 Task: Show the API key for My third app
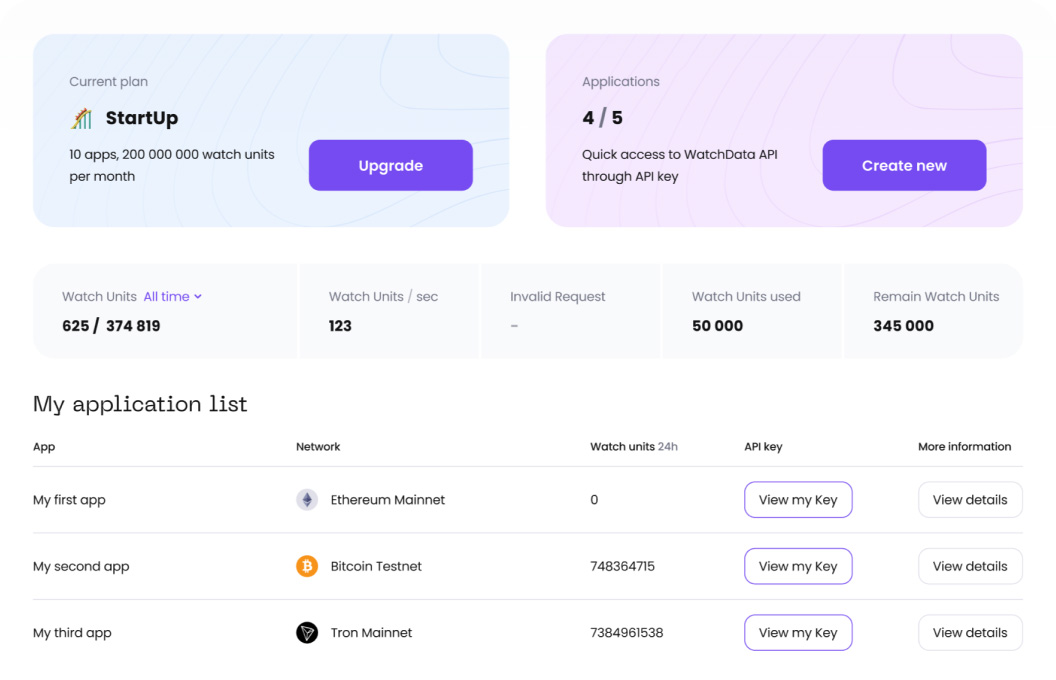click(798, 632)
